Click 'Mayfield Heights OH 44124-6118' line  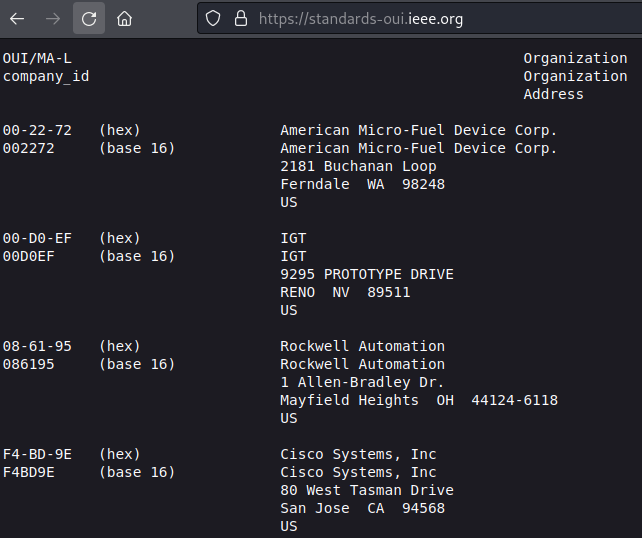pyautogui.click(x=419, y=401)
